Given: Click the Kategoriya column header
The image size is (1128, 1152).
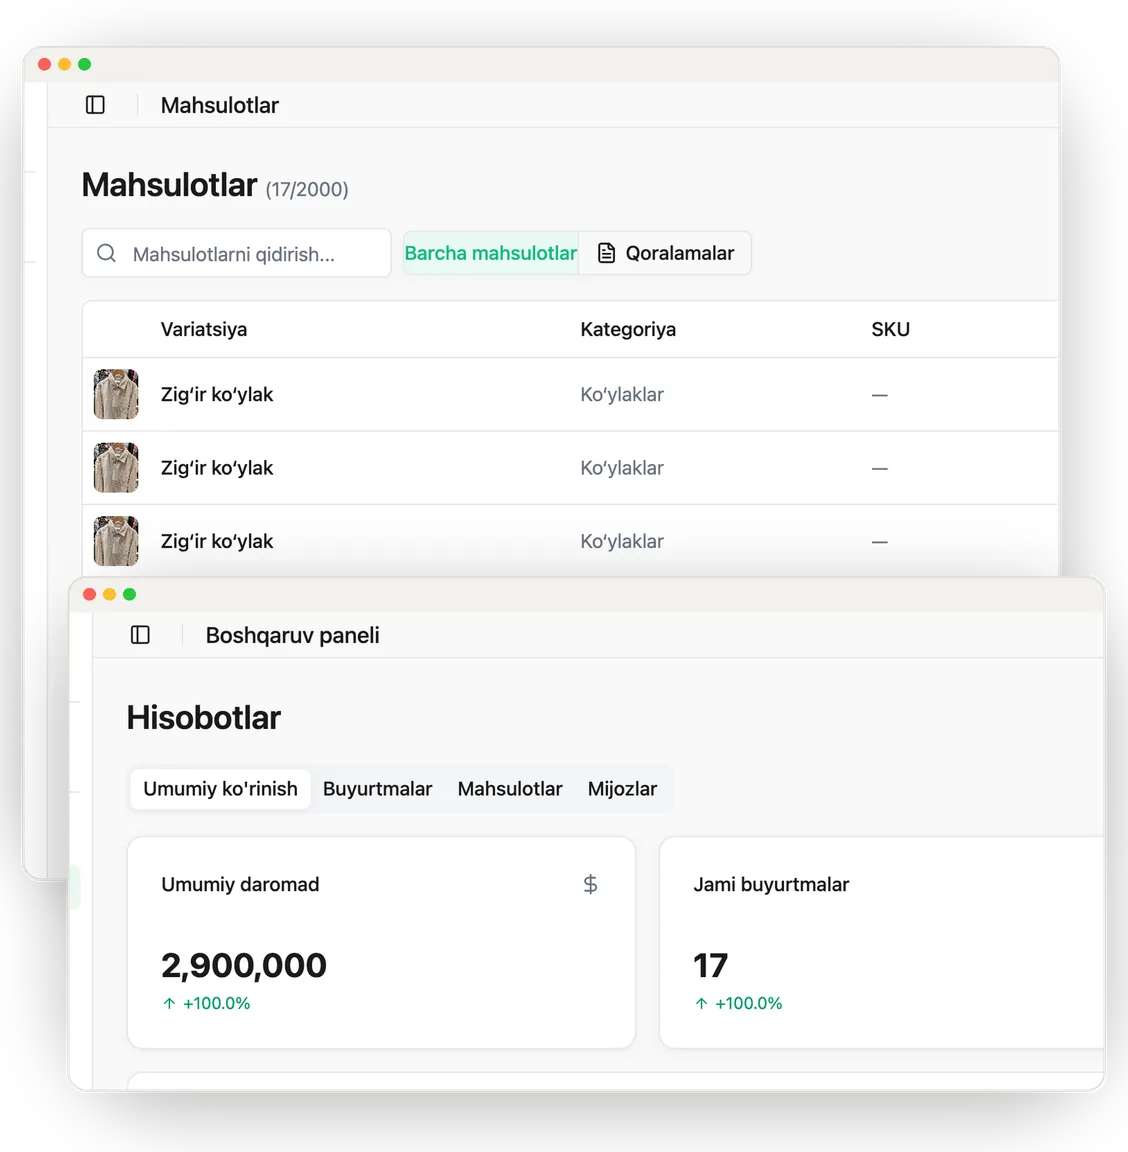Looking at the screenshot, I should coord(628,329).
